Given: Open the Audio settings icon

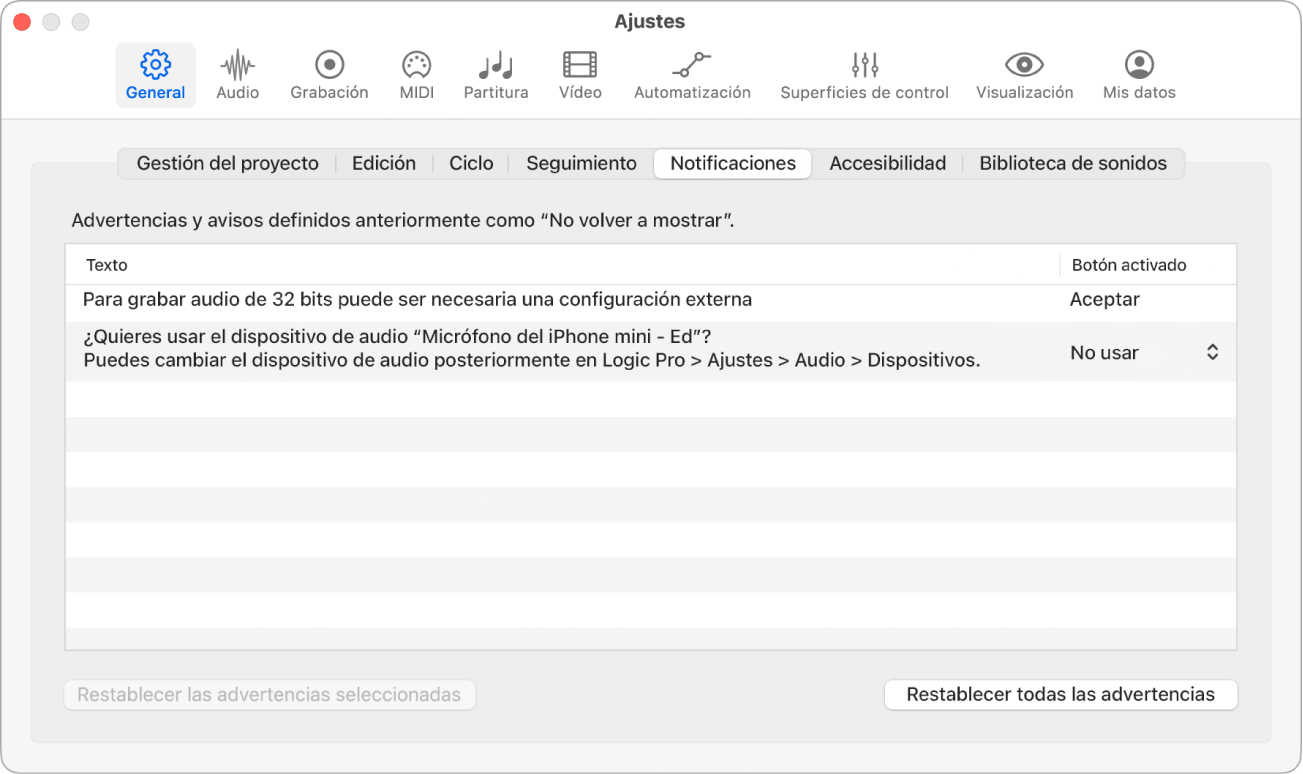Looking at the screenshot, I should coord(237,74).
